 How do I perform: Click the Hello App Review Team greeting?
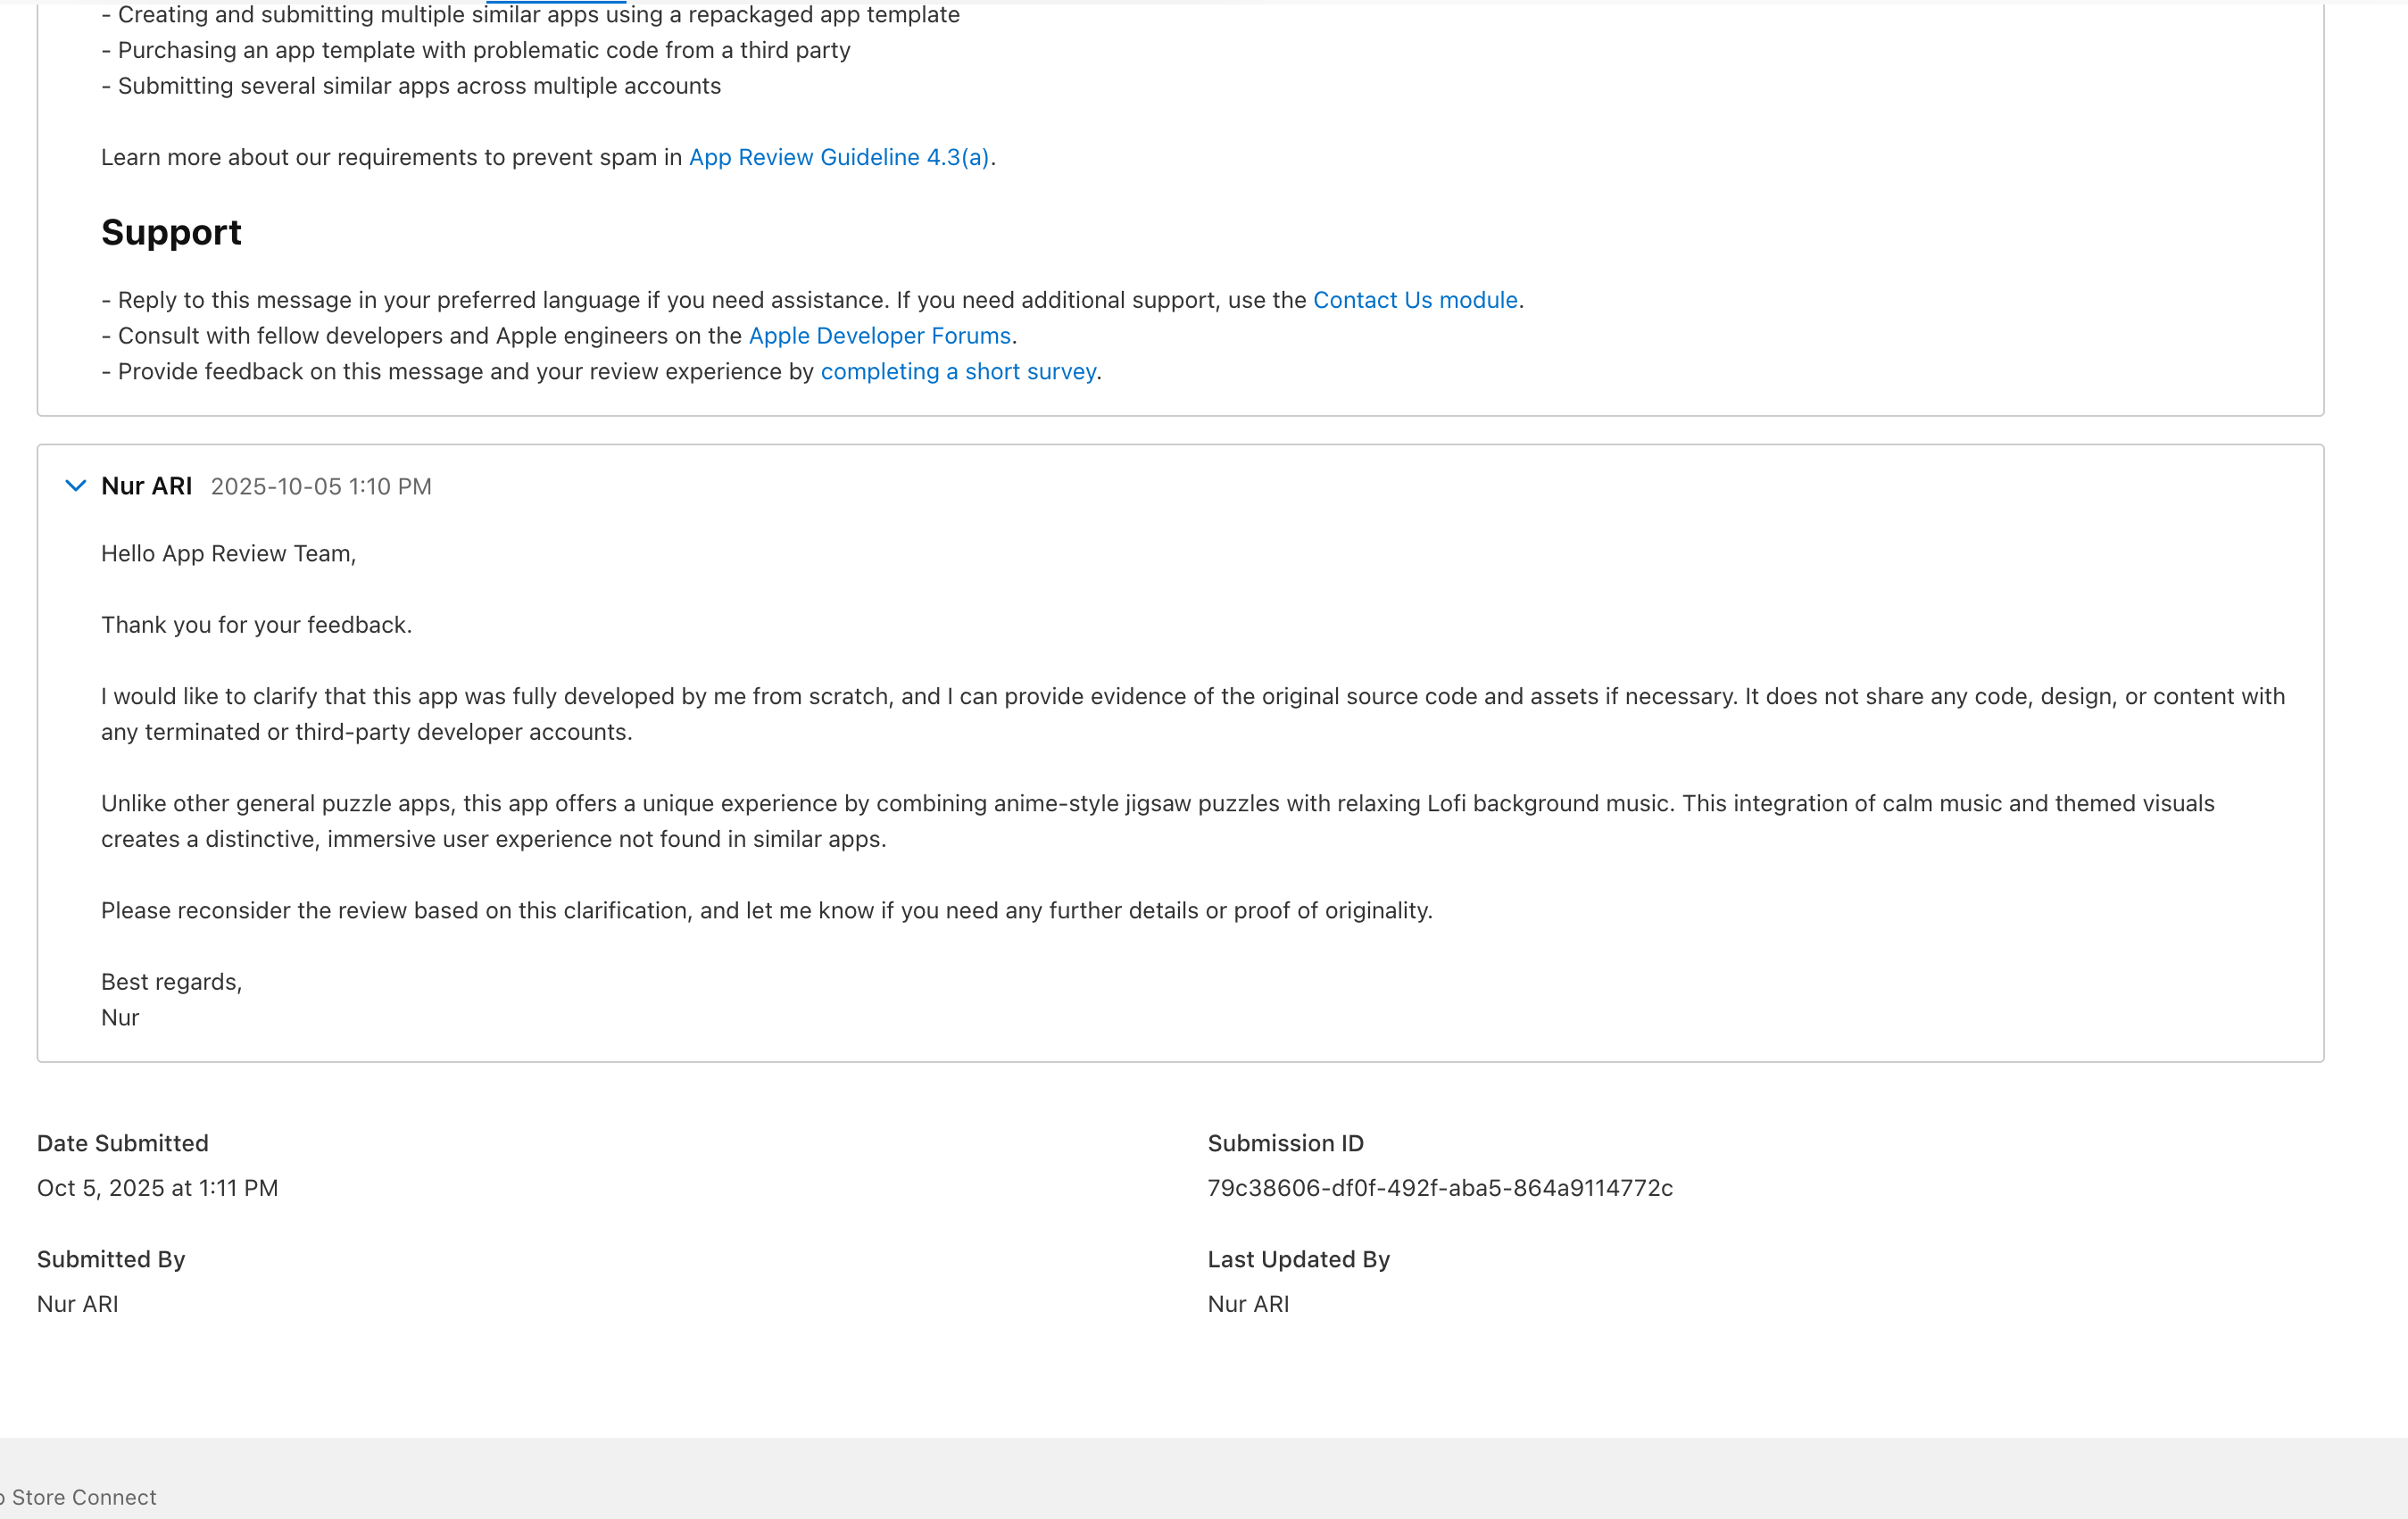pos(228,554)
